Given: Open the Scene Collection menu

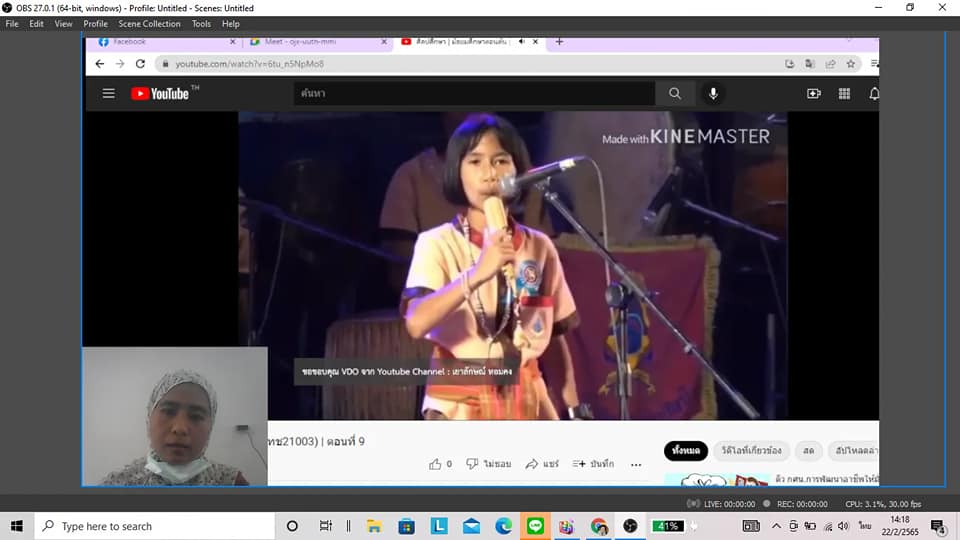Looking at the screenshot, I should coord(149,23).
